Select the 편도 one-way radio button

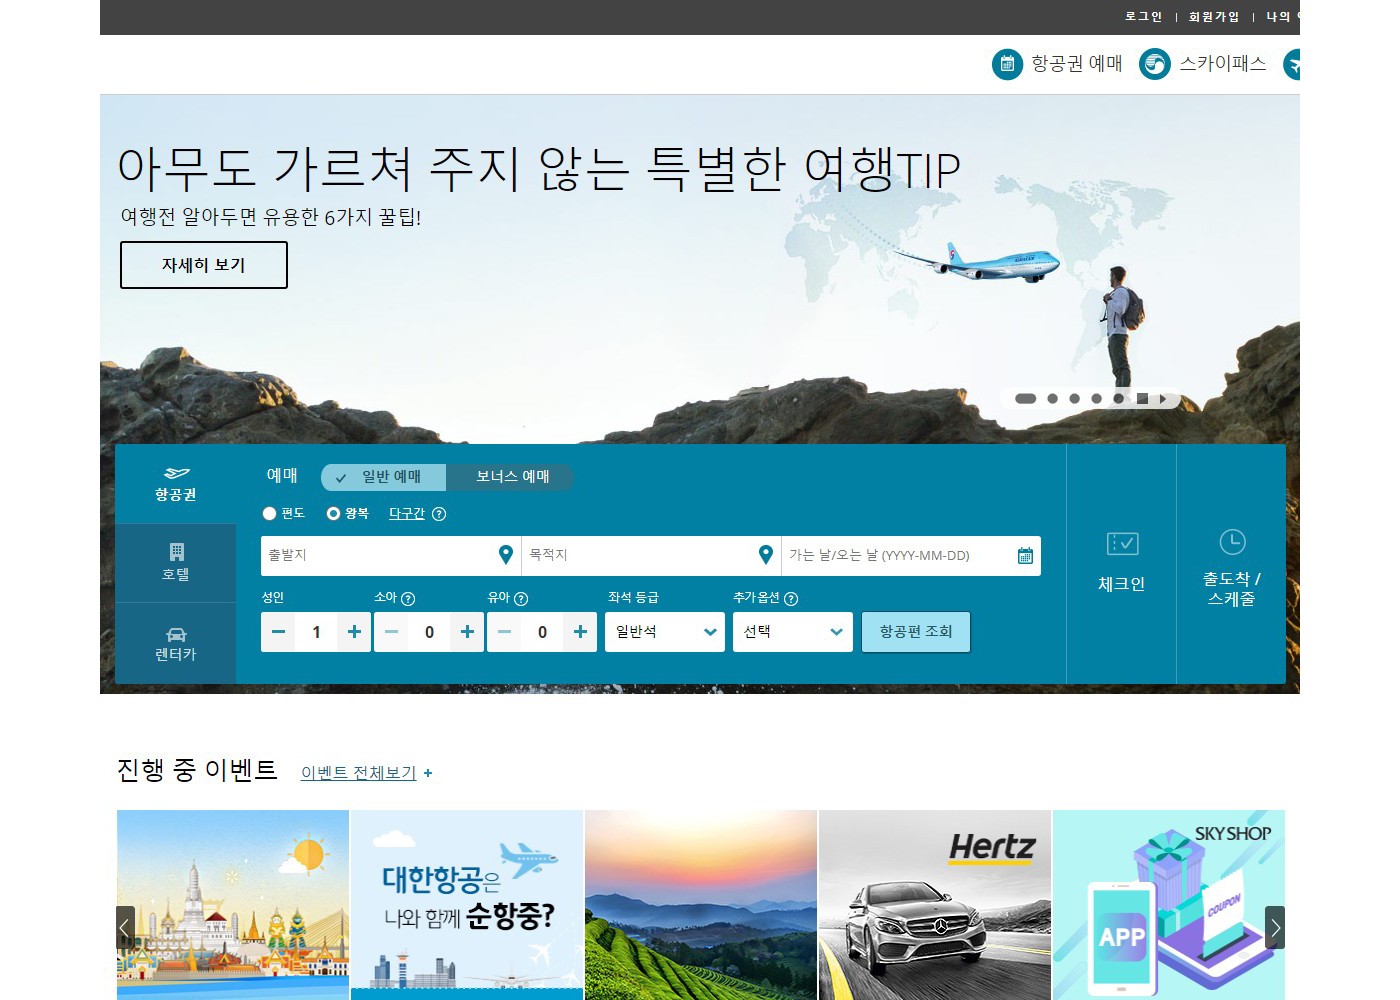269,514
